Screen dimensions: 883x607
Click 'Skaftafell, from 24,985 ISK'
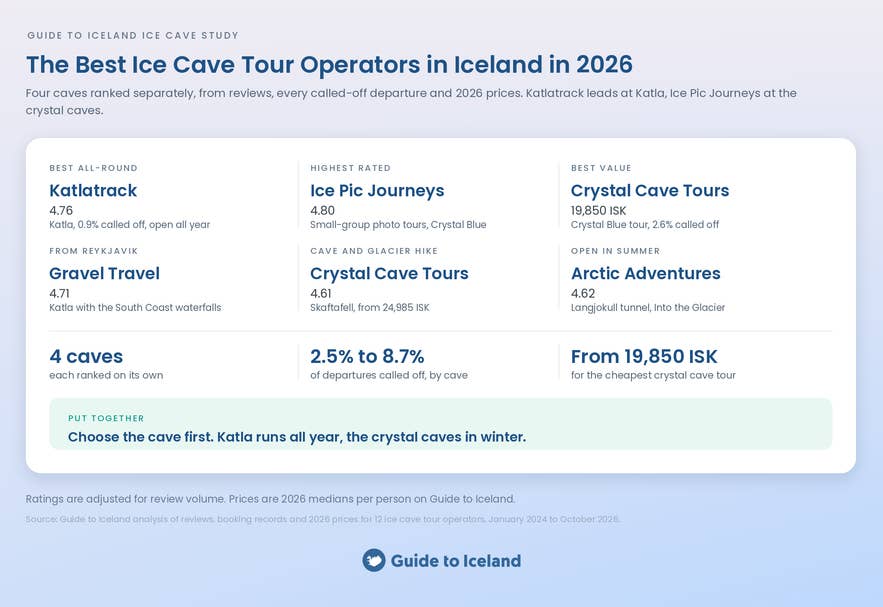coord(370,307)
